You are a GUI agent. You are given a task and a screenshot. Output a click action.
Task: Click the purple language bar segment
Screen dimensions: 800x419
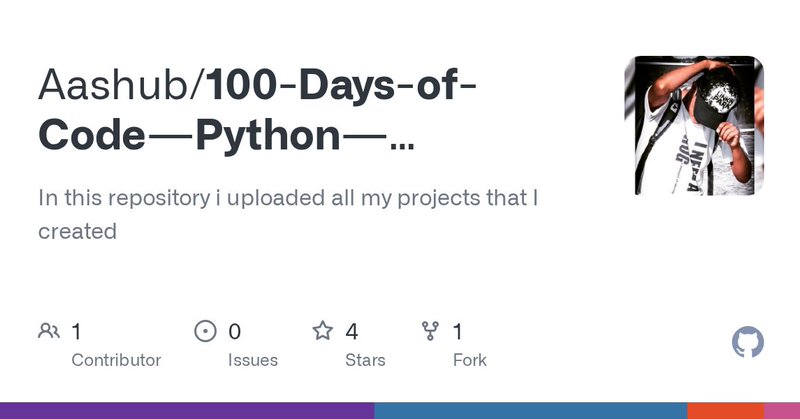(x=187, y=410)
